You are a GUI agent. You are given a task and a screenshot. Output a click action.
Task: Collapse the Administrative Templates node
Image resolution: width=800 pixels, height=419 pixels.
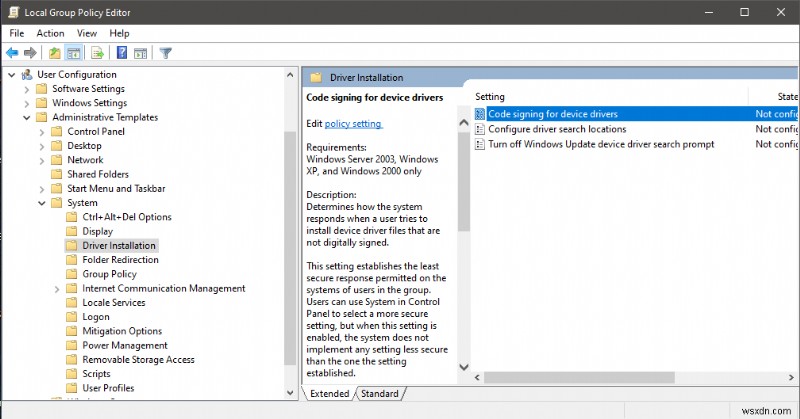(26, 117)
